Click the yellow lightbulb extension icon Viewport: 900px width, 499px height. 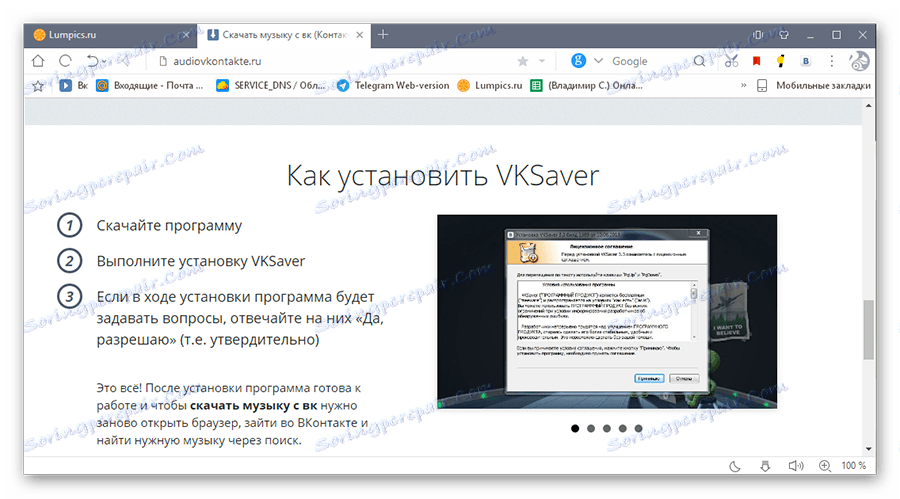click(x=781, y=61)
